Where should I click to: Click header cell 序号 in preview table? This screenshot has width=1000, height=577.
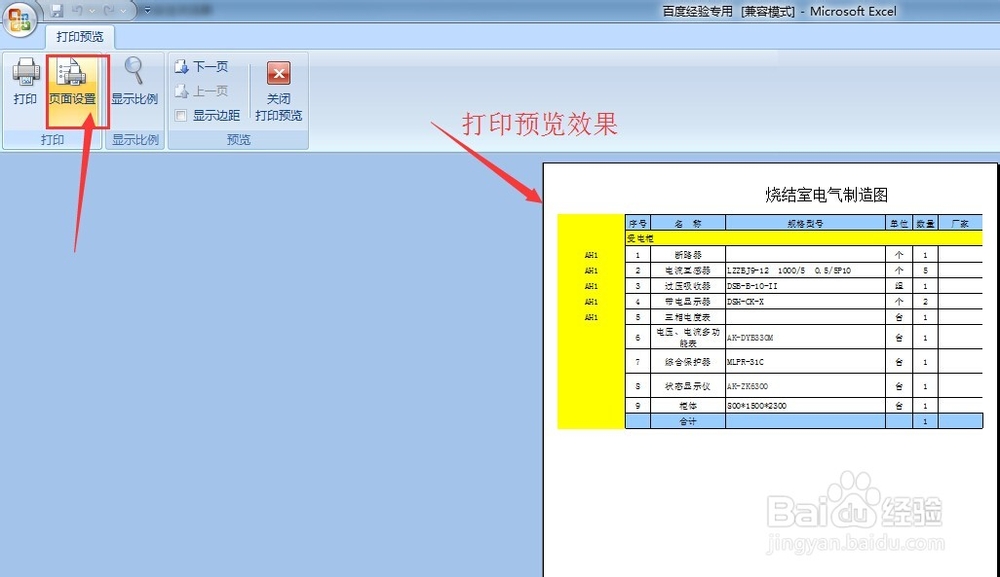[x=638, y=223]
